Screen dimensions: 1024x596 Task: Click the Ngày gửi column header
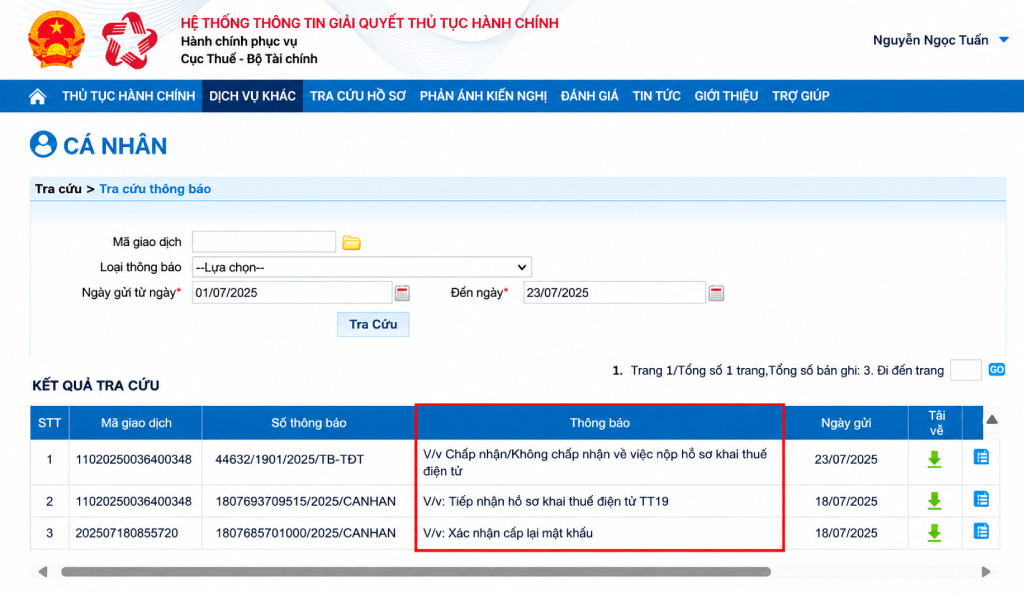click(846, 423)
